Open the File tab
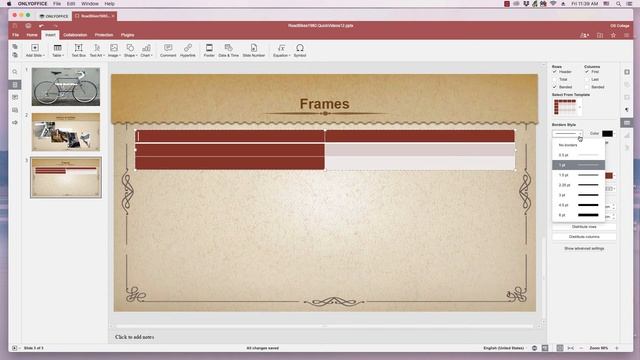Image resolution: width=640 pixels, height=360 pixels. pyautogui.click(x=16, y=35)
